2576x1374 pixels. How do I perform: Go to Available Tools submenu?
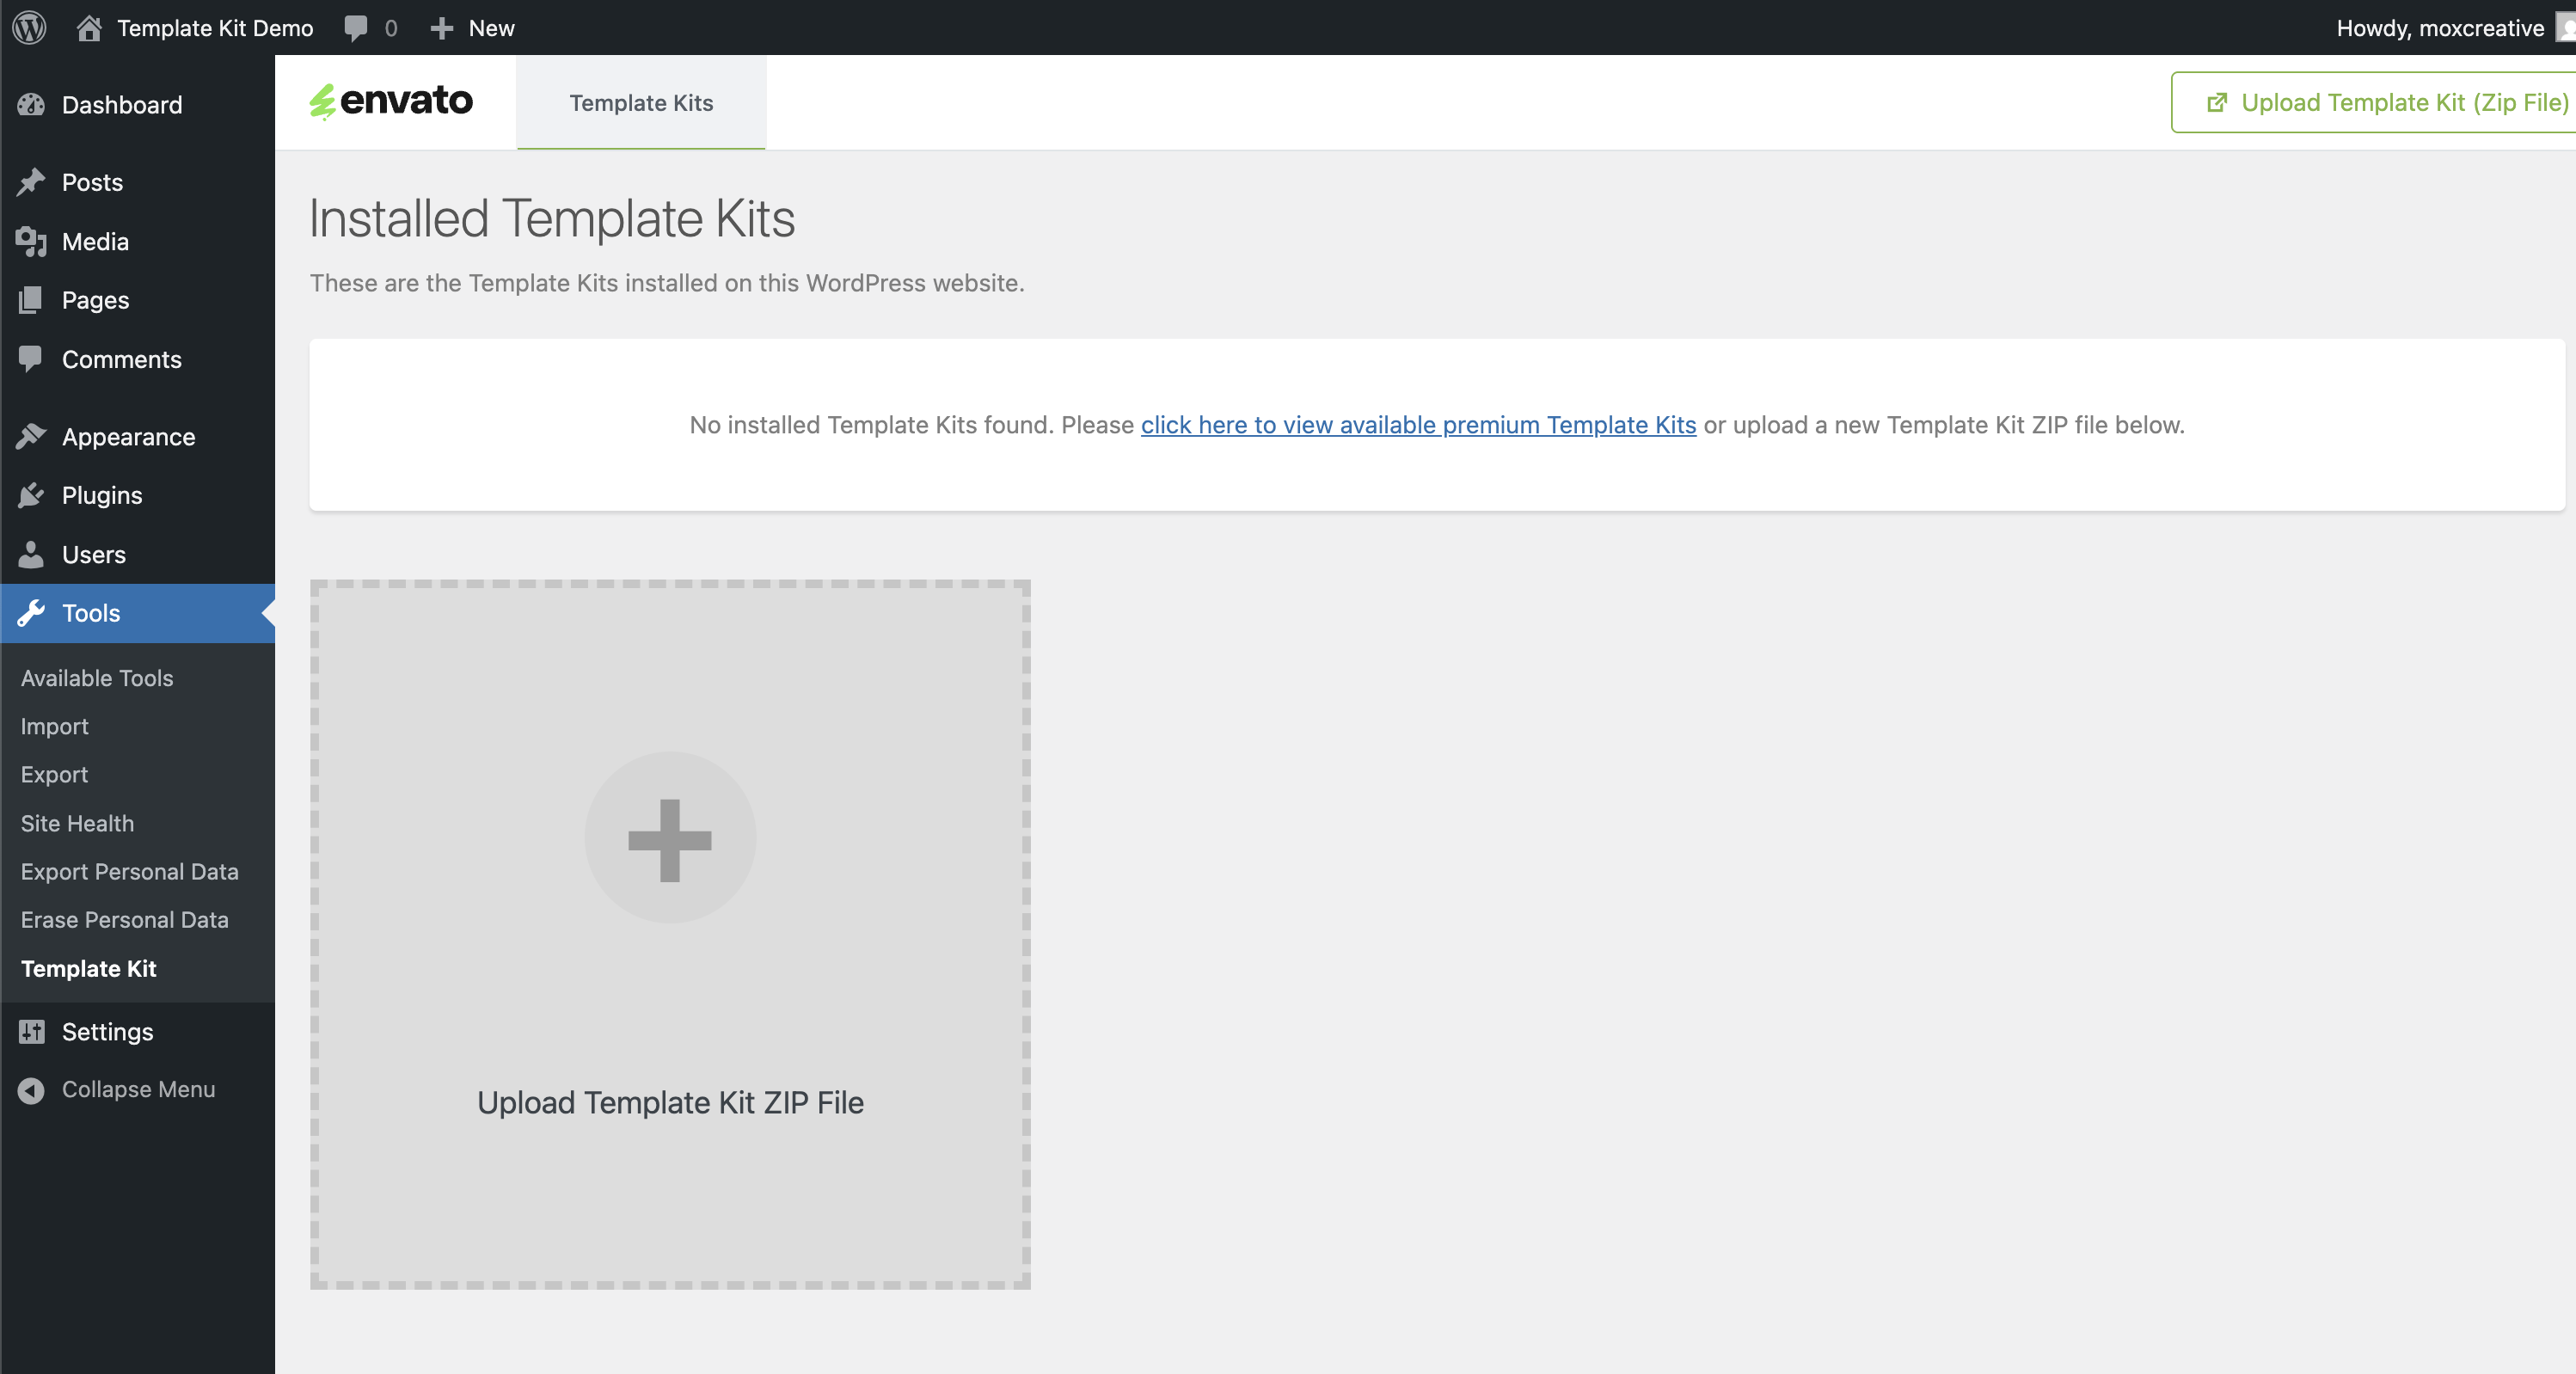[x=97, y=678]
